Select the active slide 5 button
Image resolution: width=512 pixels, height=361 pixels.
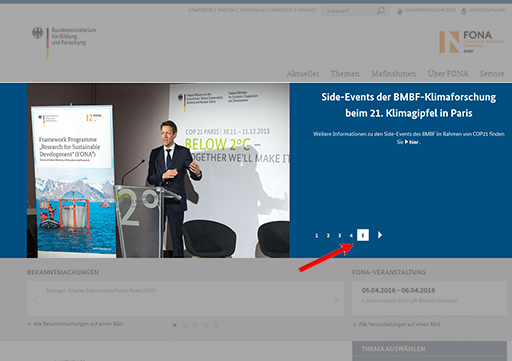363,235
